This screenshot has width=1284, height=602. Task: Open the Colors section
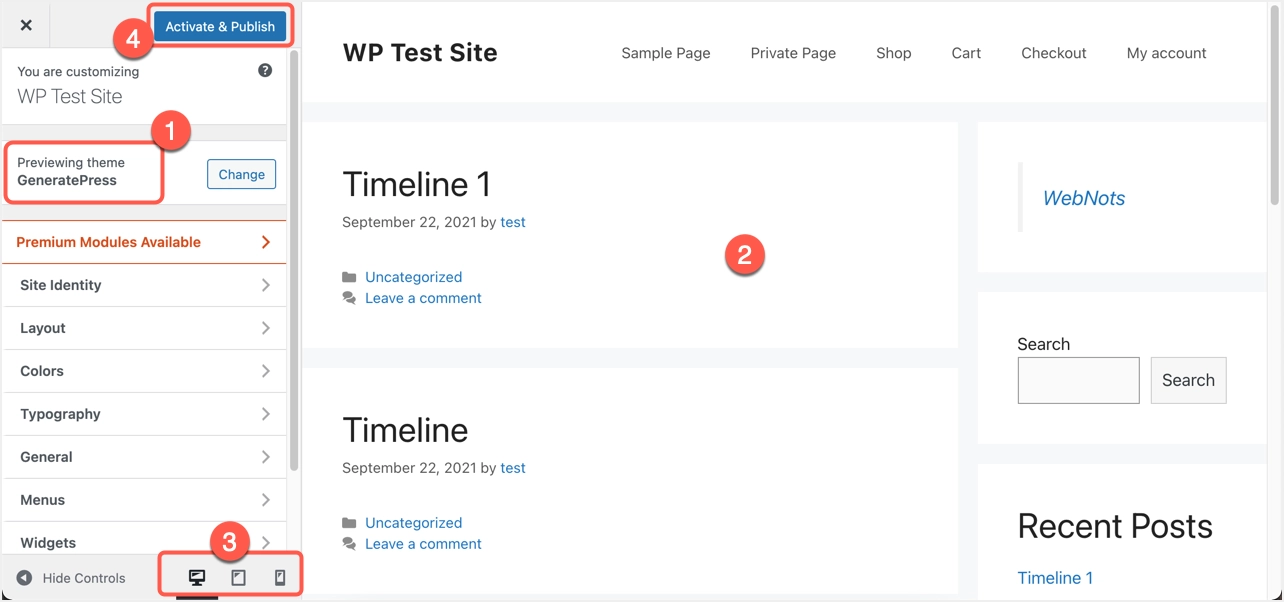click(x=145, y=371)
